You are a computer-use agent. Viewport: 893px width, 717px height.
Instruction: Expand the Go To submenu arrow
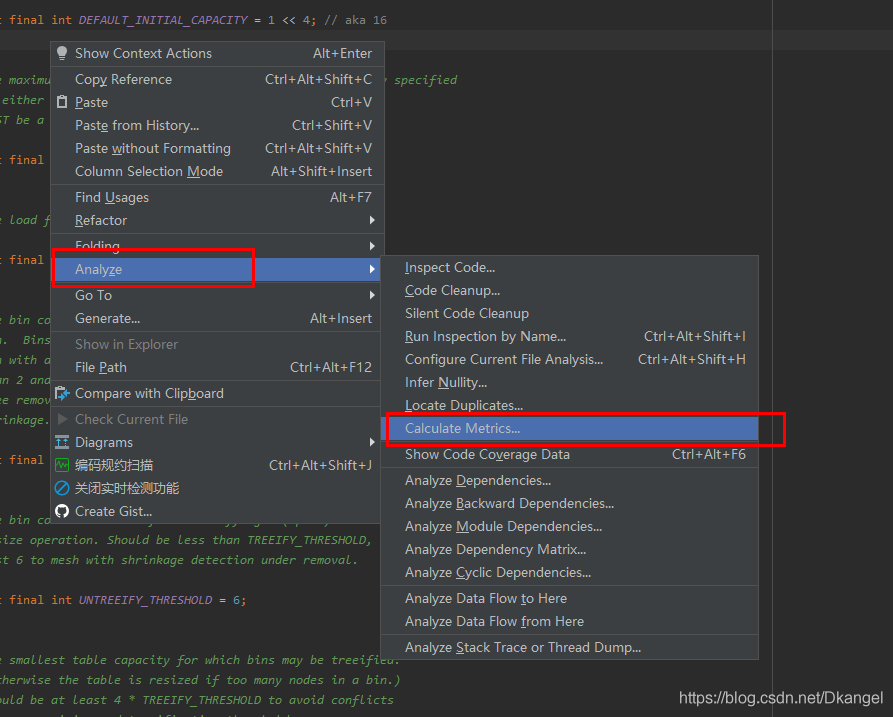(372, 295)
